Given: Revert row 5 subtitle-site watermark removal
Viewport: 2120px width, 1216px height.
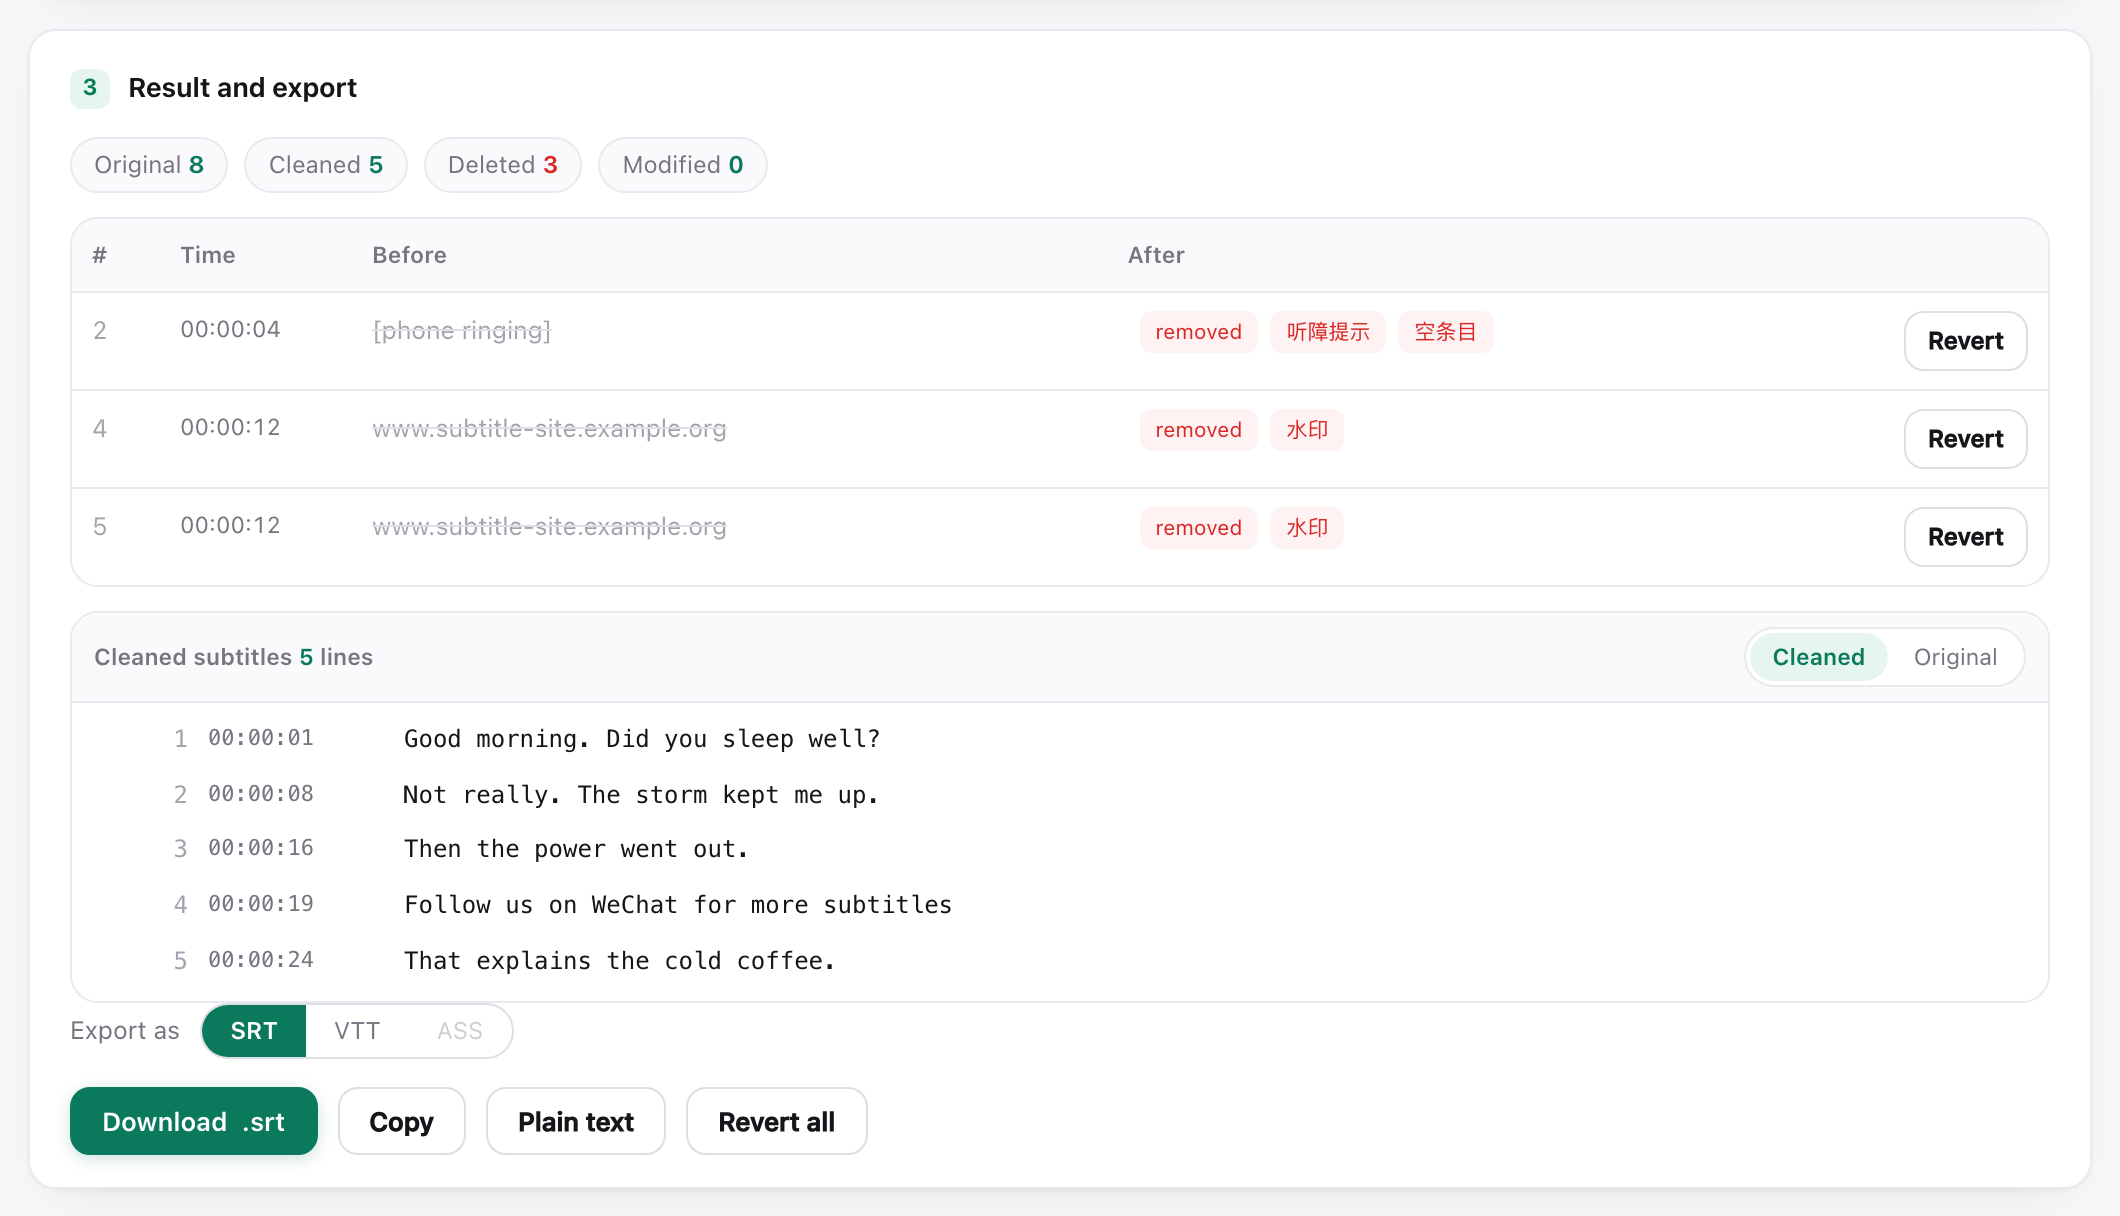Looking at the screenshot, I should click(x=1965, y=537).
